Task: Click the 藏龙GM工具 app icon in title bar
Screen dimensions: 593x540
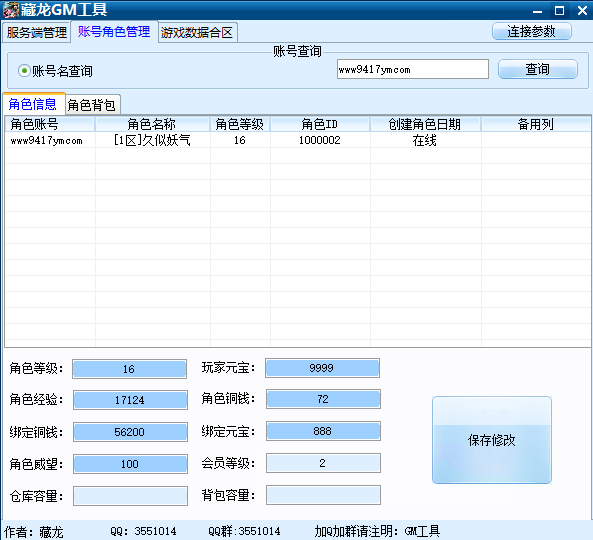Action: [11, 10]
